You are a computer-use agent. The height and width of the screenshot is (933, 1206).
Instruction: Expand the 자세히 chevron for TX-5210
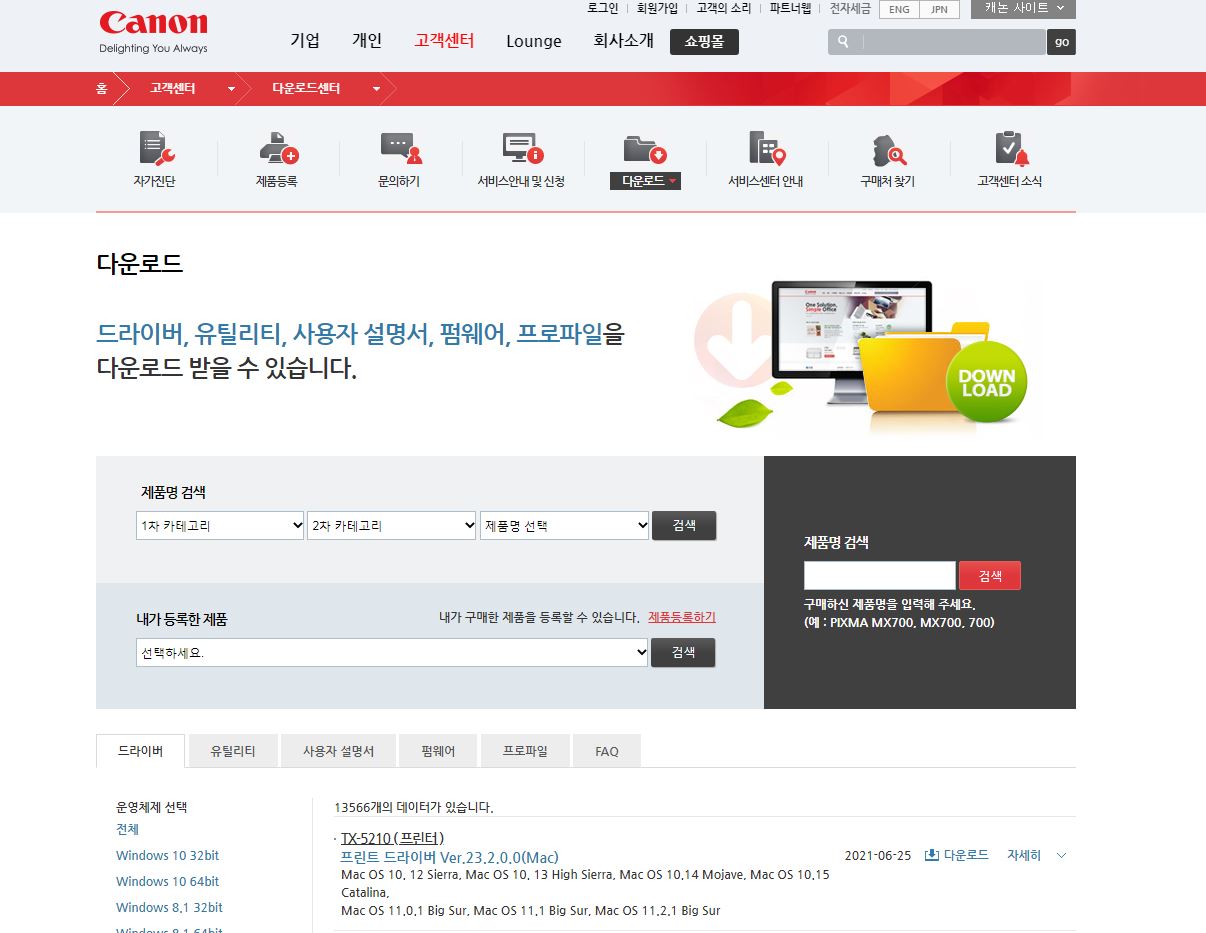(1062, 856)
